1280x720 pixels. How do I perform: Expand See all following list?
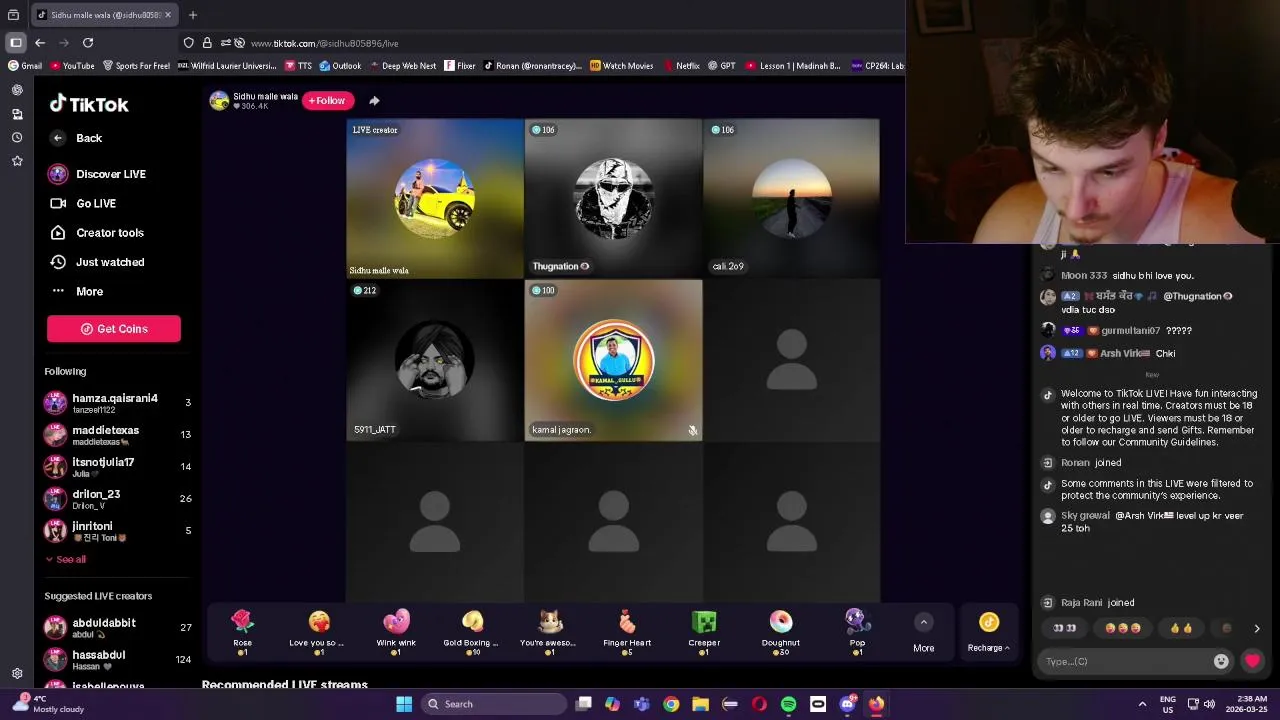click(66, 559)
